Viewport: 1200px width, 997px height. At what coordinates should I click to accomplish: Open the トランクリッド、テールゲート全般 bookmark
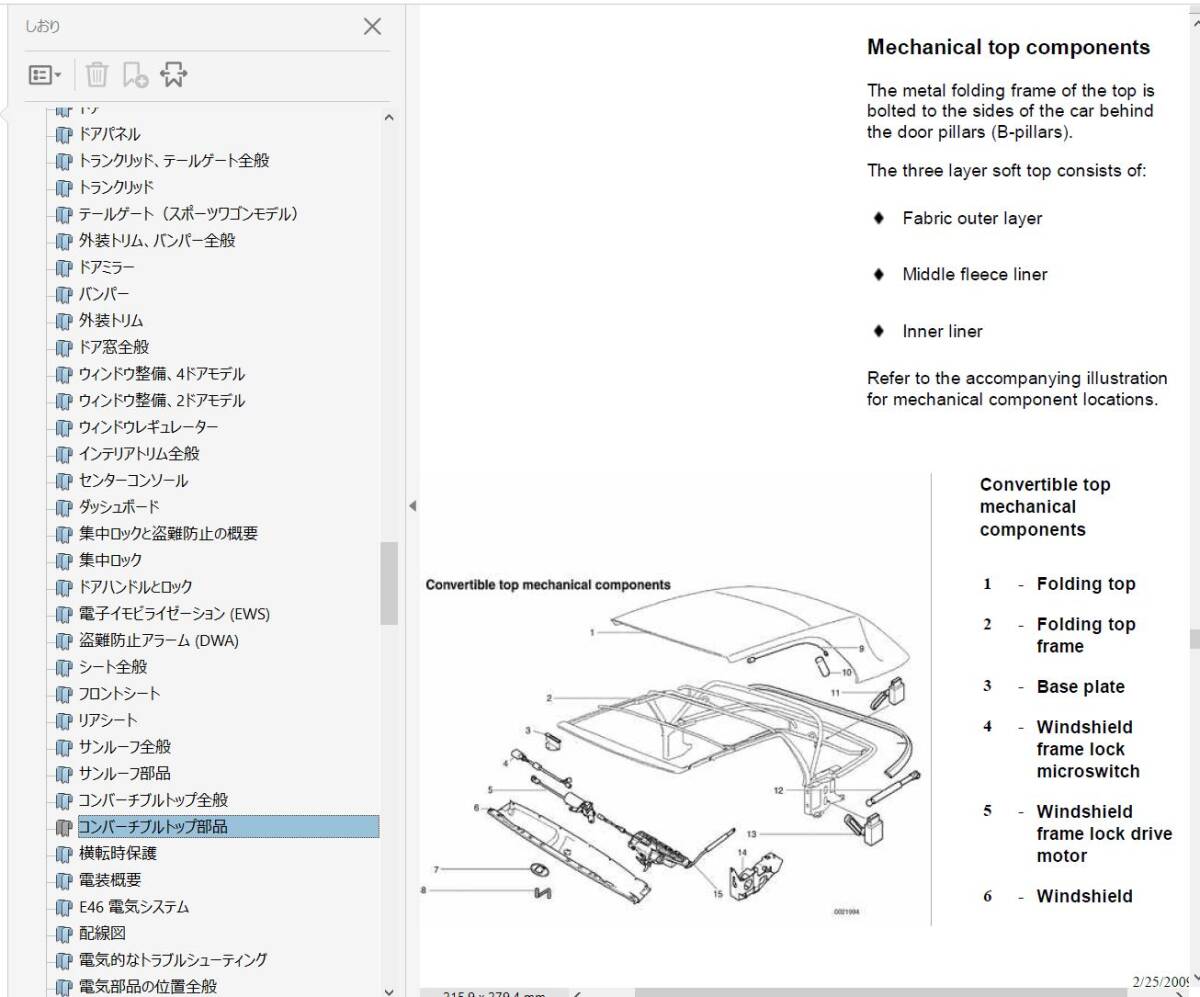174,160
